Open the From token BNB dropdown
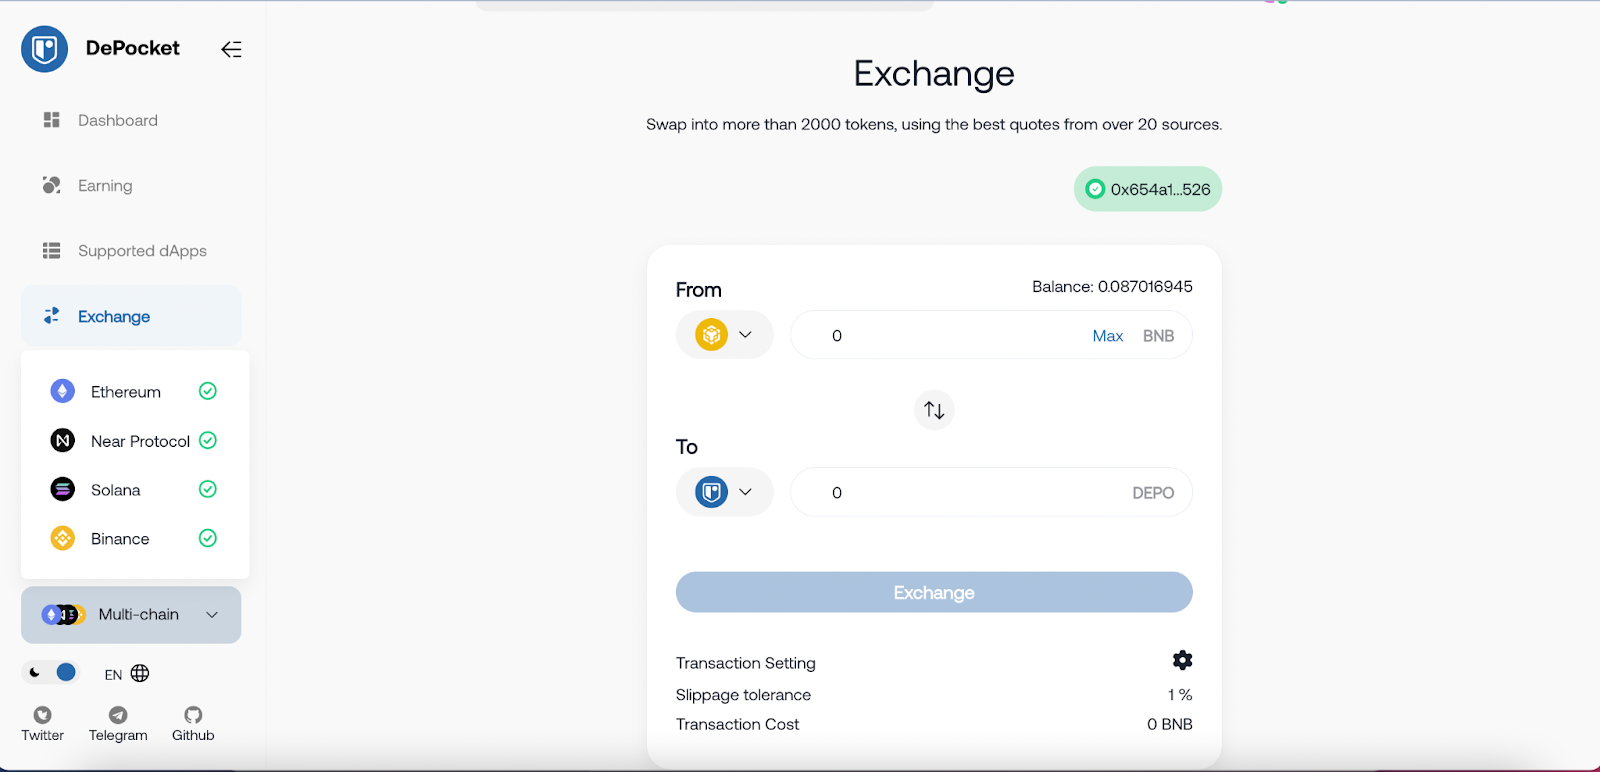 (x=725, y=335)
